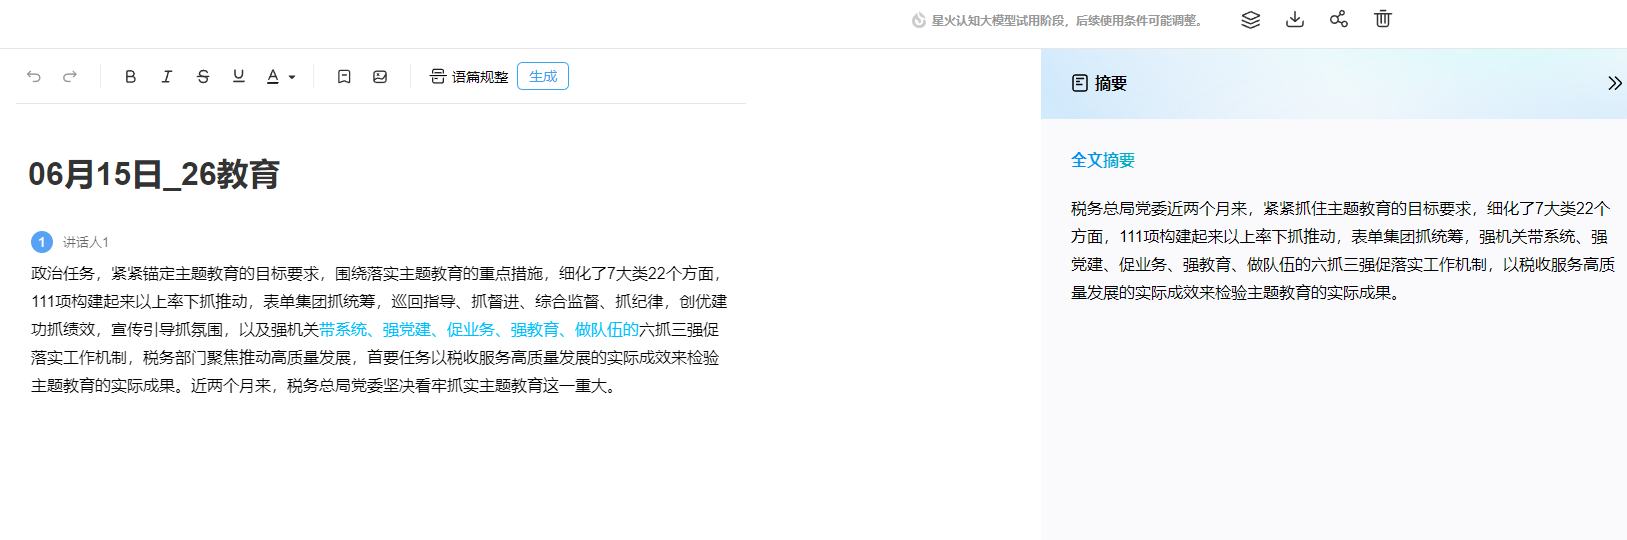The width and height of the screenshot is (1627, 540).
Task: Open text color dropdown arrow
Action: pyautogui.click(x=292, y=77)
